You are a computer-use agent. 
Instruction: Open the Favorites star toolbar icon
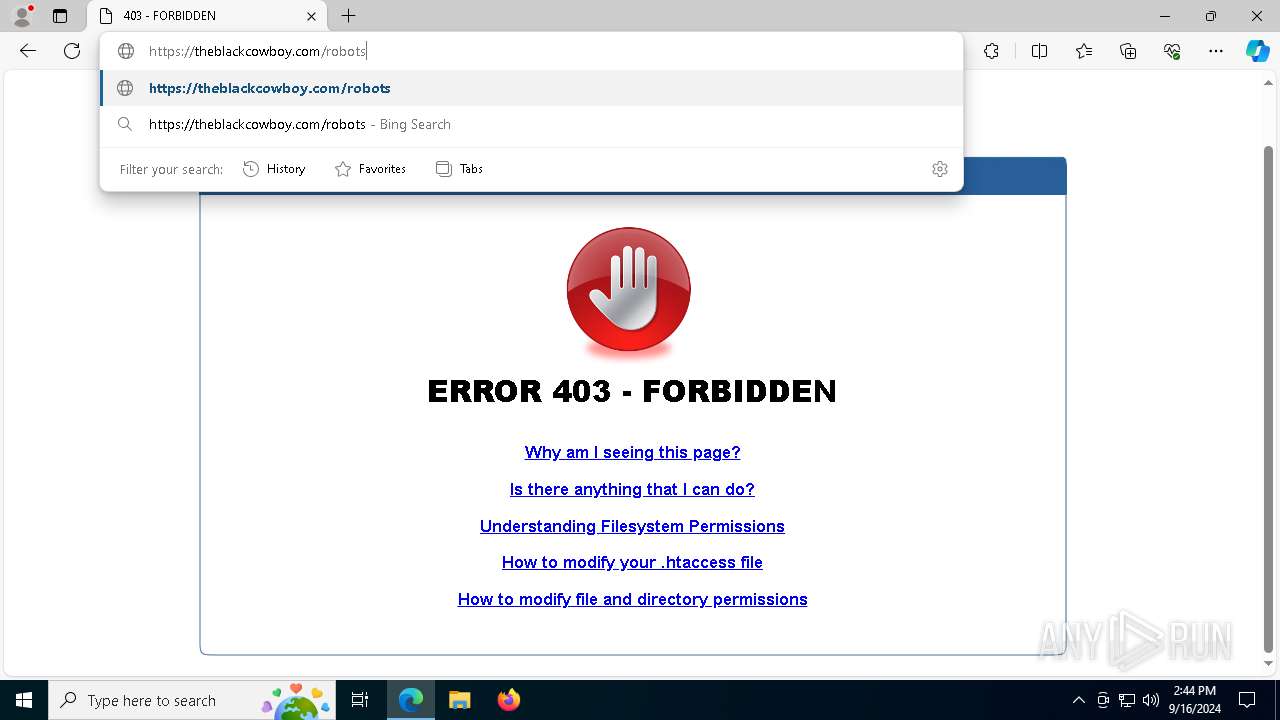[1084, 51]
